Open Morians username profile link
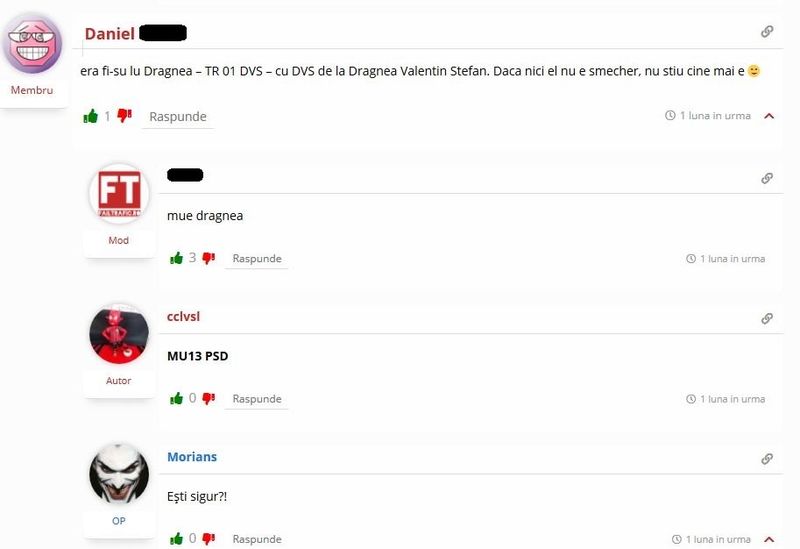800x549 pixels. coord(192,457)
